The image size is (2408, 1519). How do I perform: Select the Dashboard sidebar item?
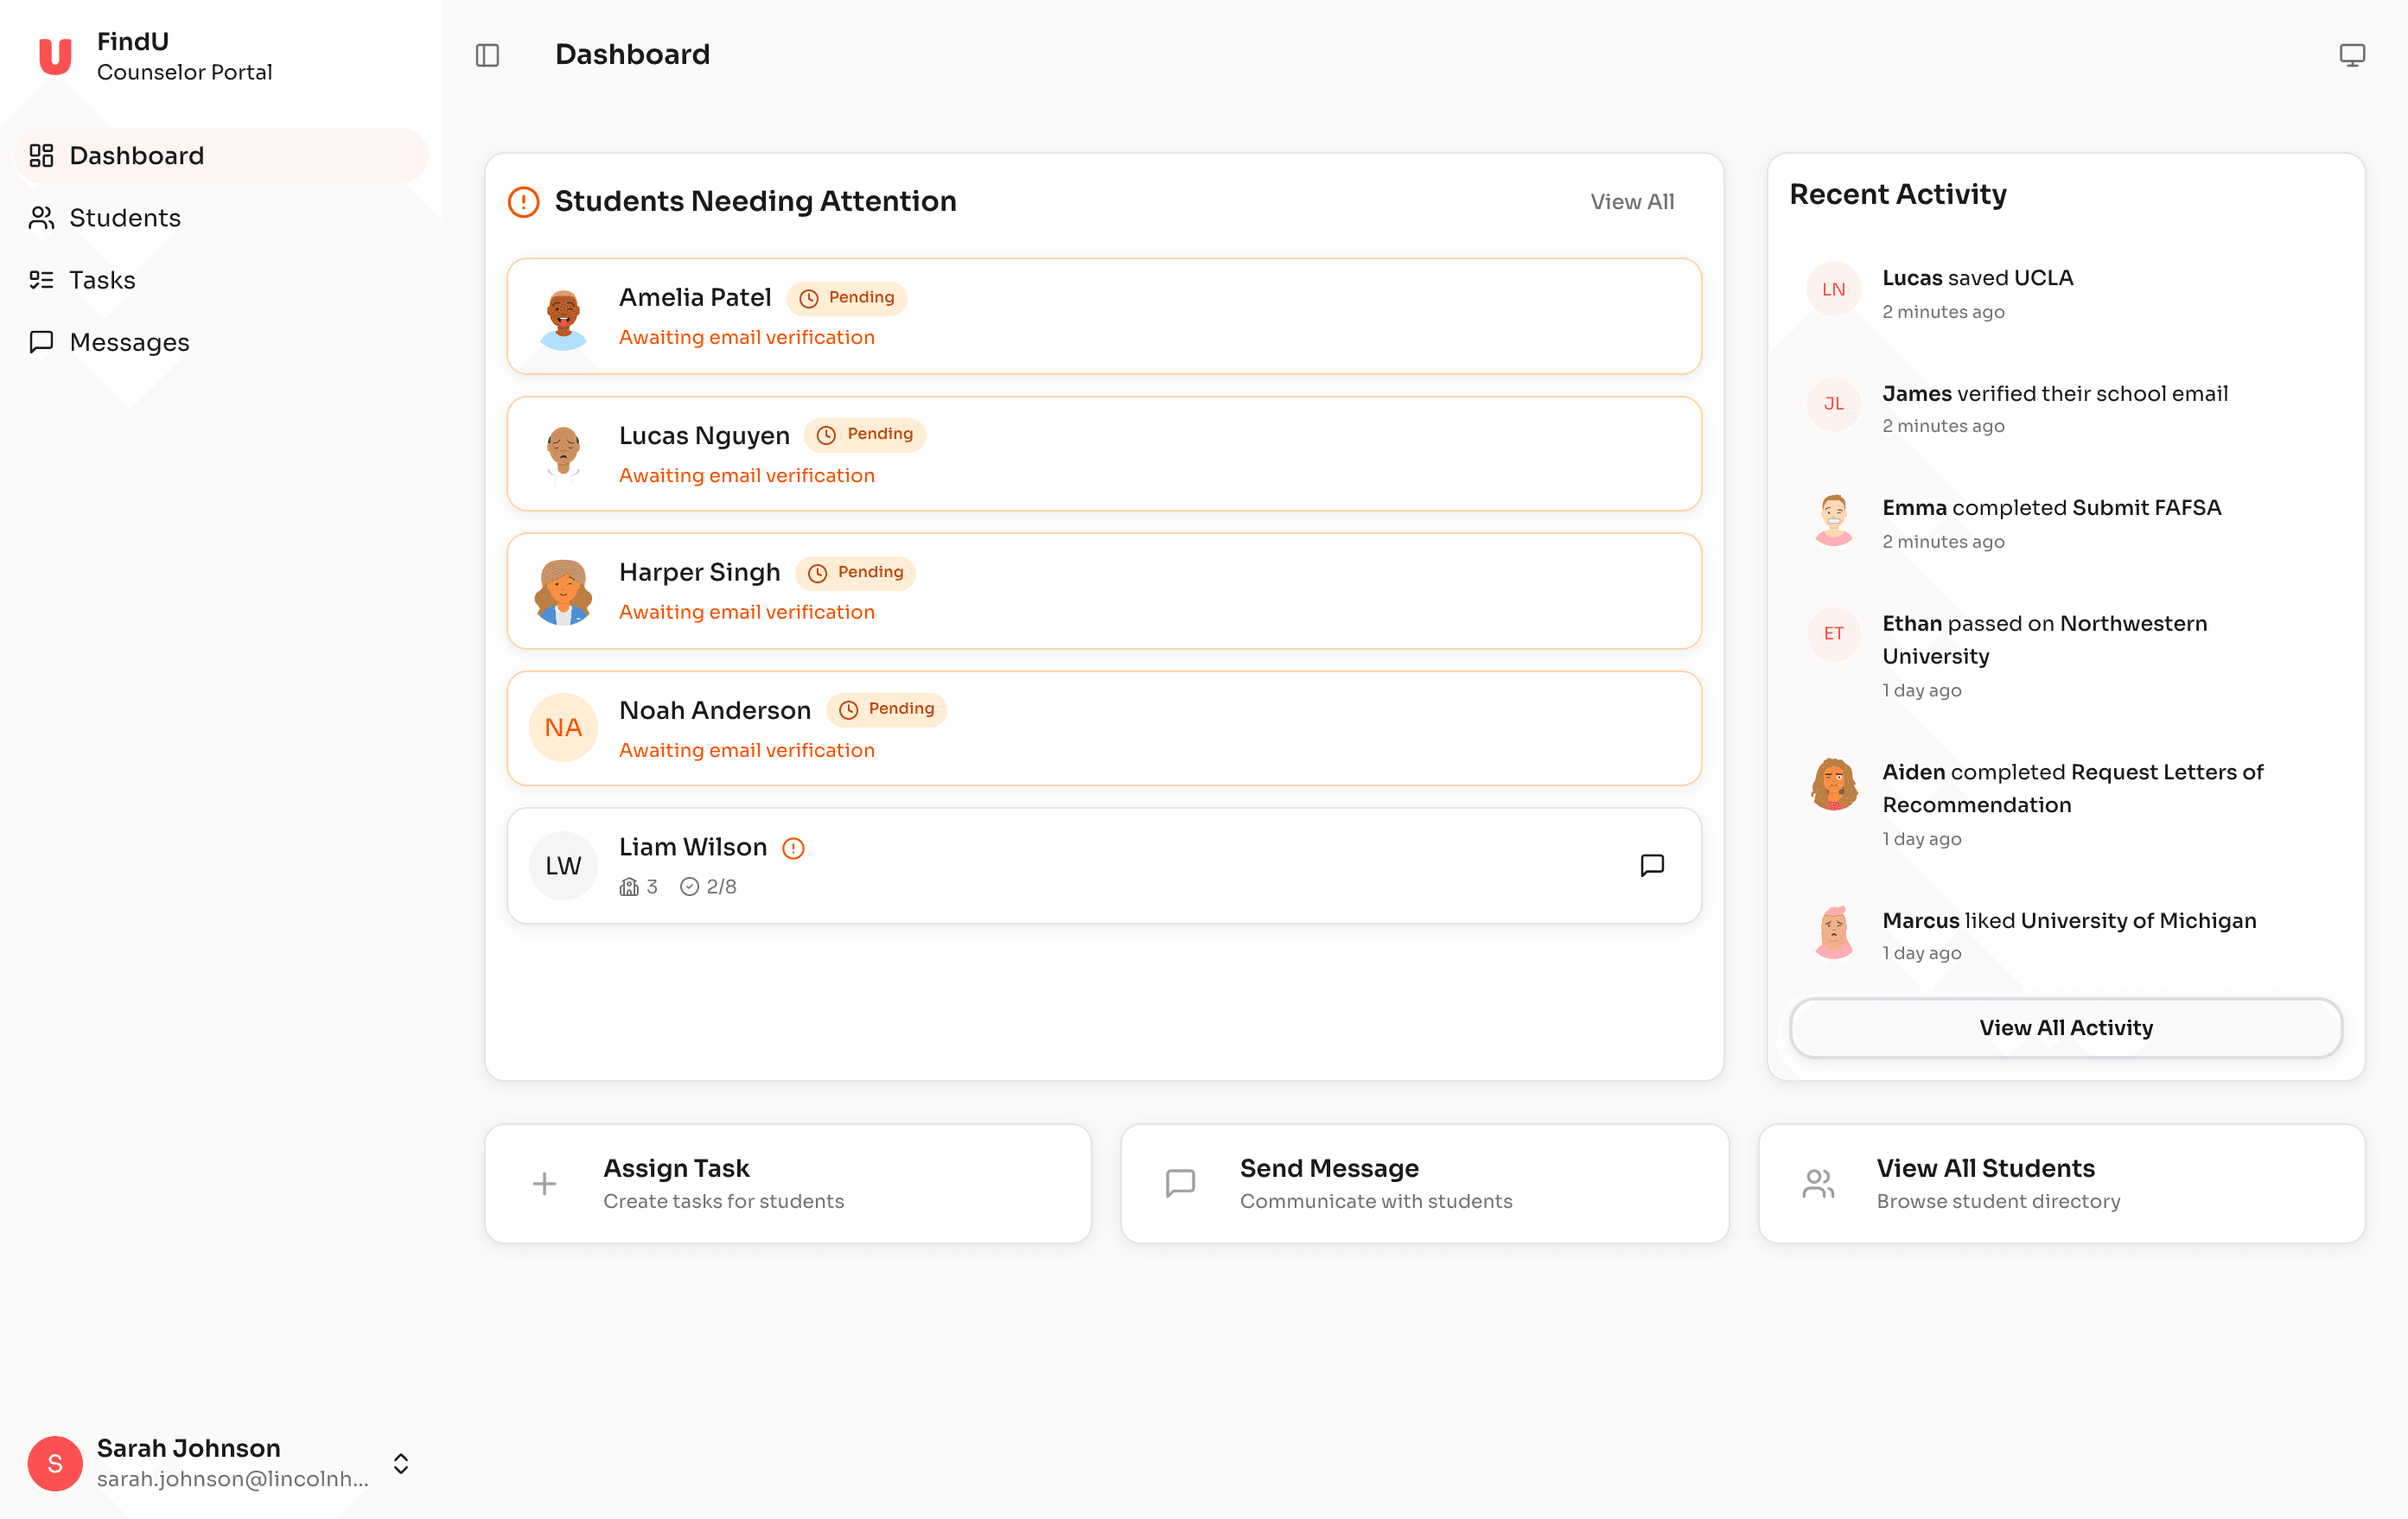(136, 155)
